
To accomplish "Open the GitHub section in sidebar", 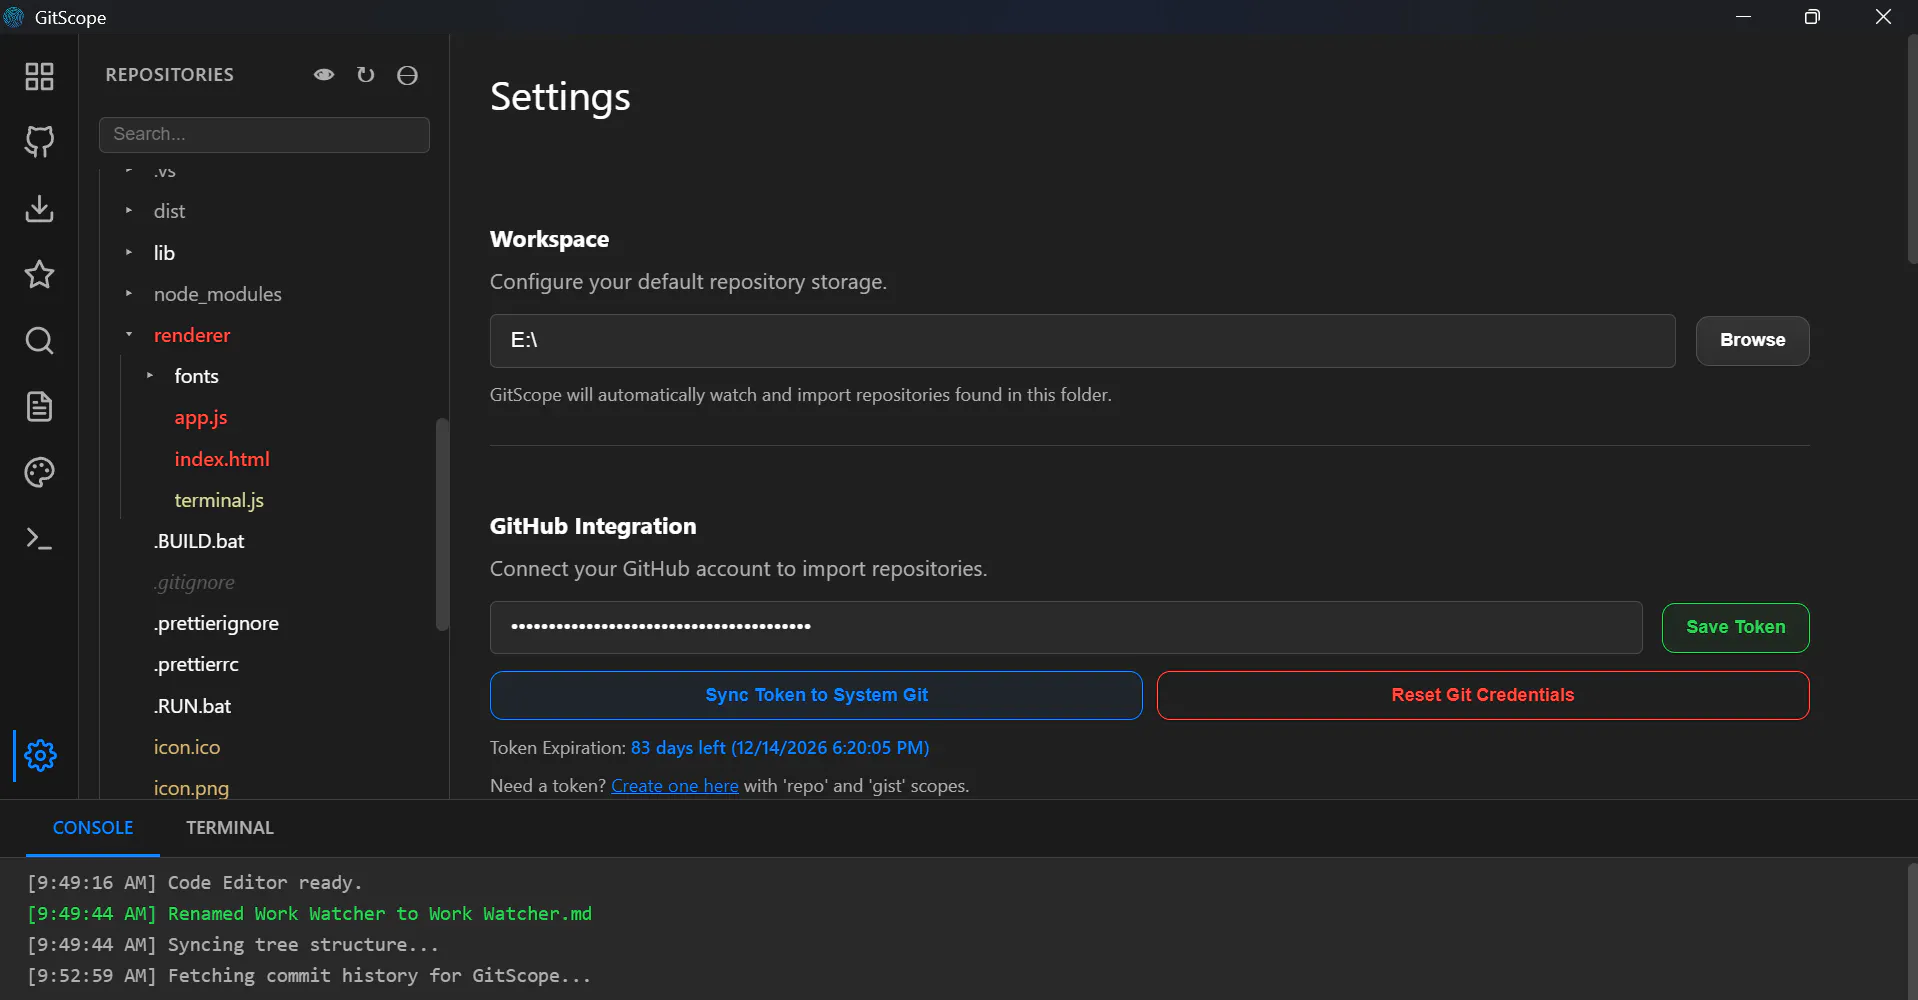I will click(x=39, y=142).
